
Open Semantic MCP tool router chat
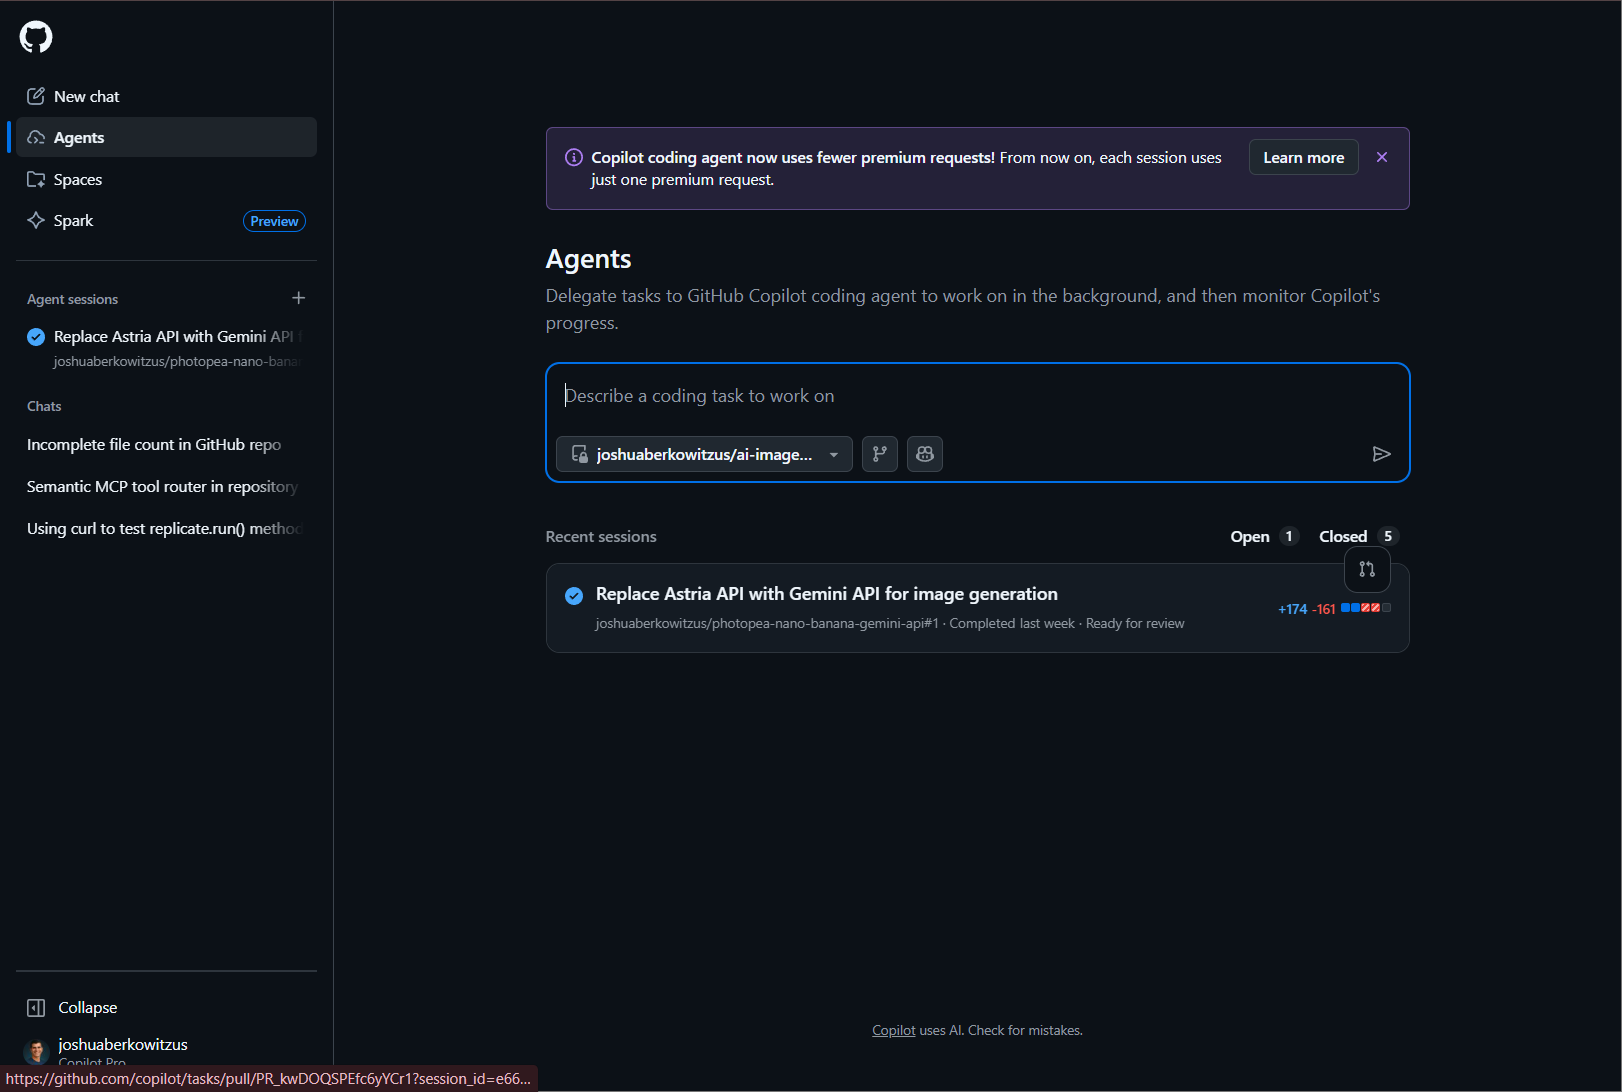[162, 487]
